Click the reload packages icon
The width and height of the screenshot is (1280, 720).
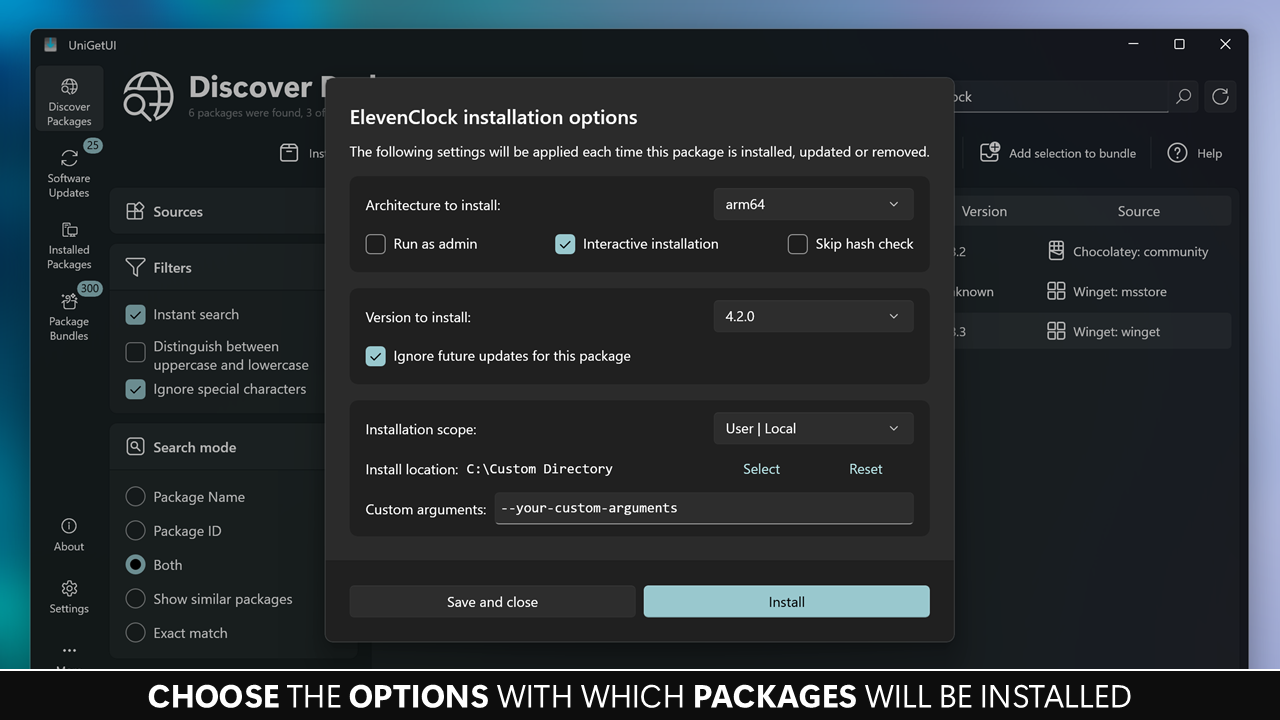tap(1220, 97)
